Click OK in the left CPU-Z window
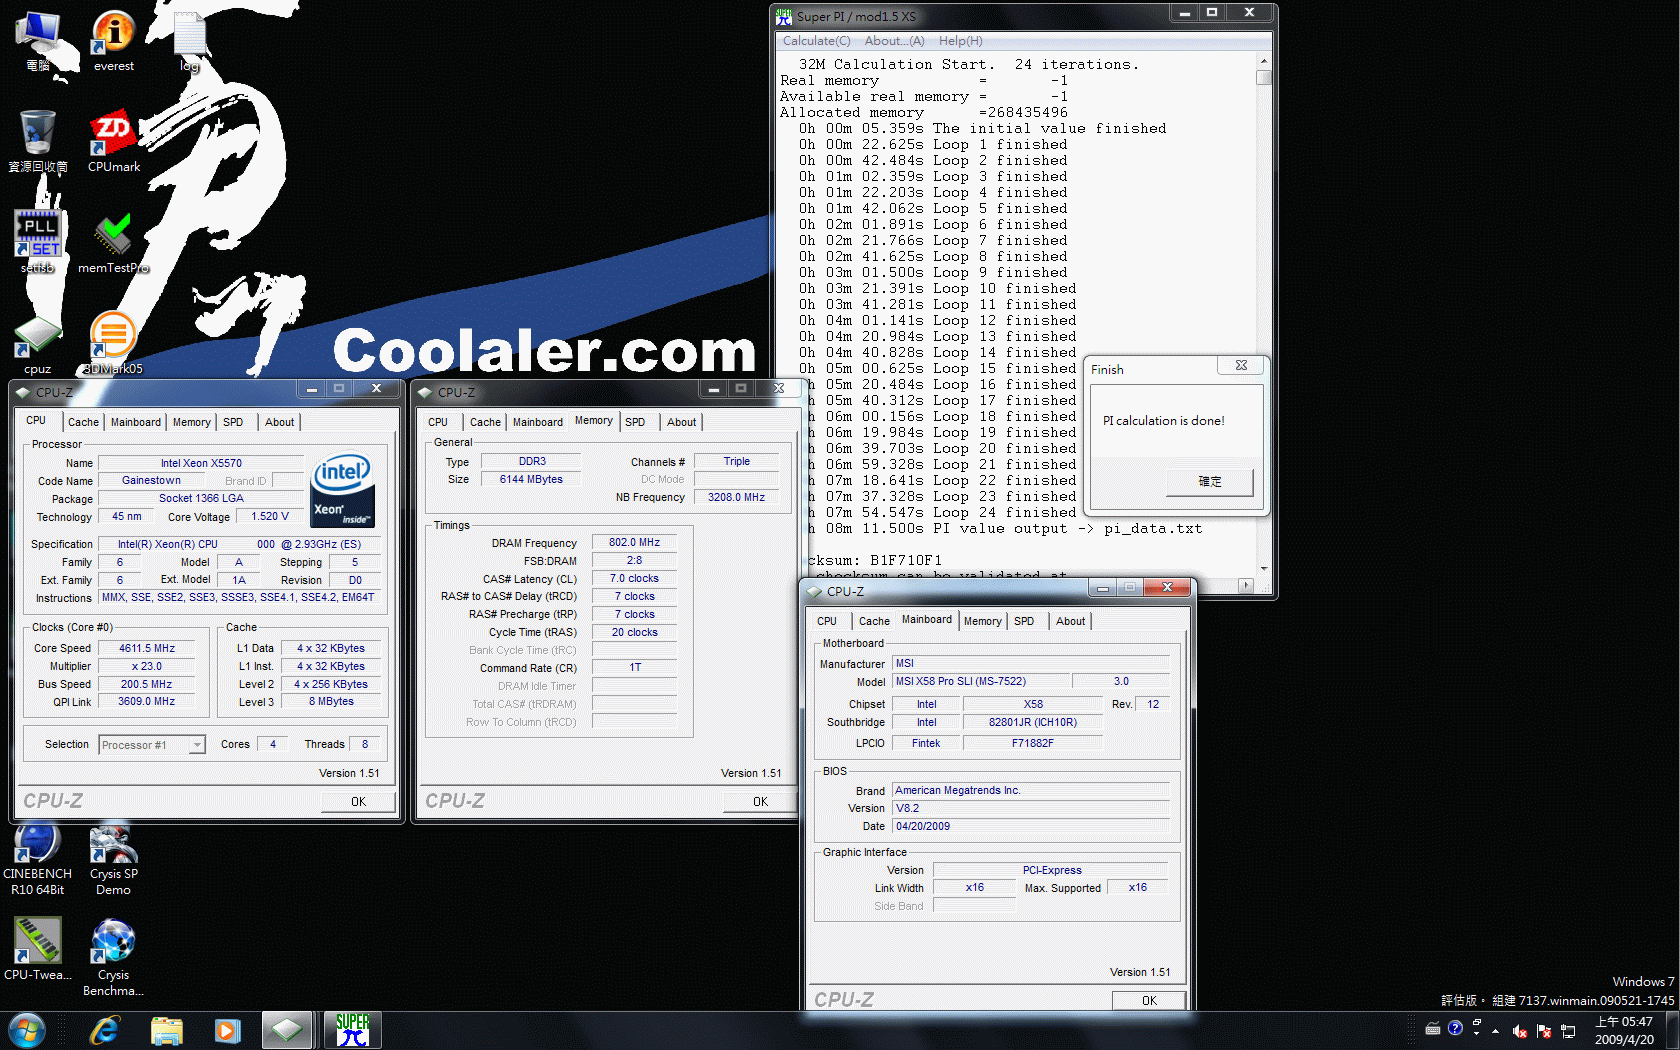 [358, 801]
